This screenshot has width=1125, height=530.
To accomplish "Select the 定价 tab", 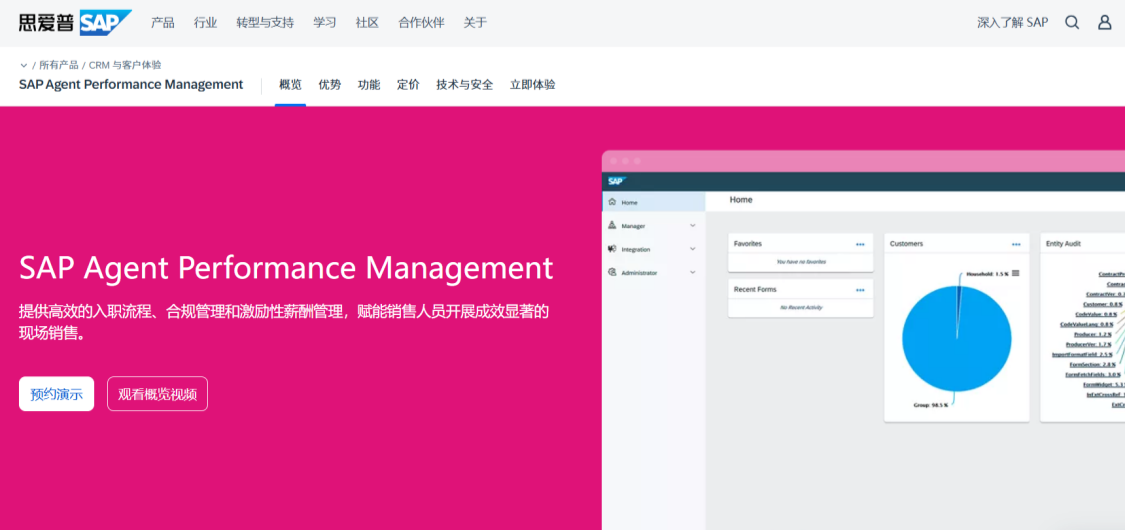I will point(408,85).
